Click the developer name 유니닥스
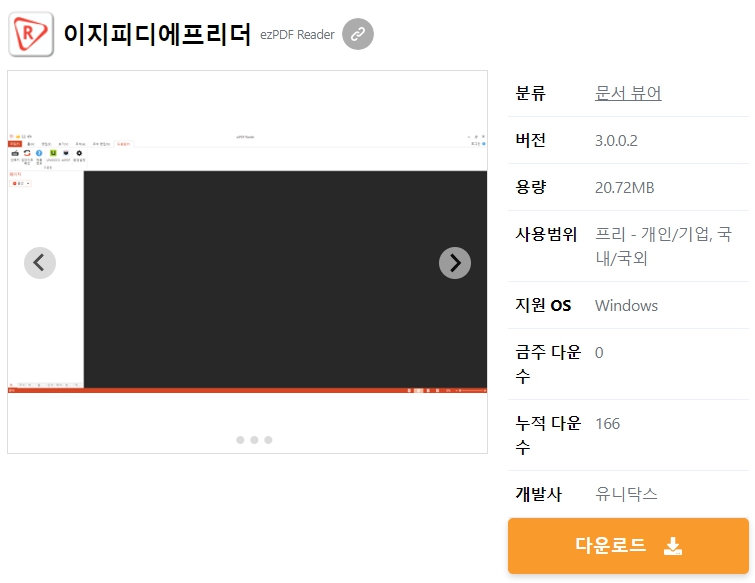Screen dimensions: 755x583 (x=626, y=494)
